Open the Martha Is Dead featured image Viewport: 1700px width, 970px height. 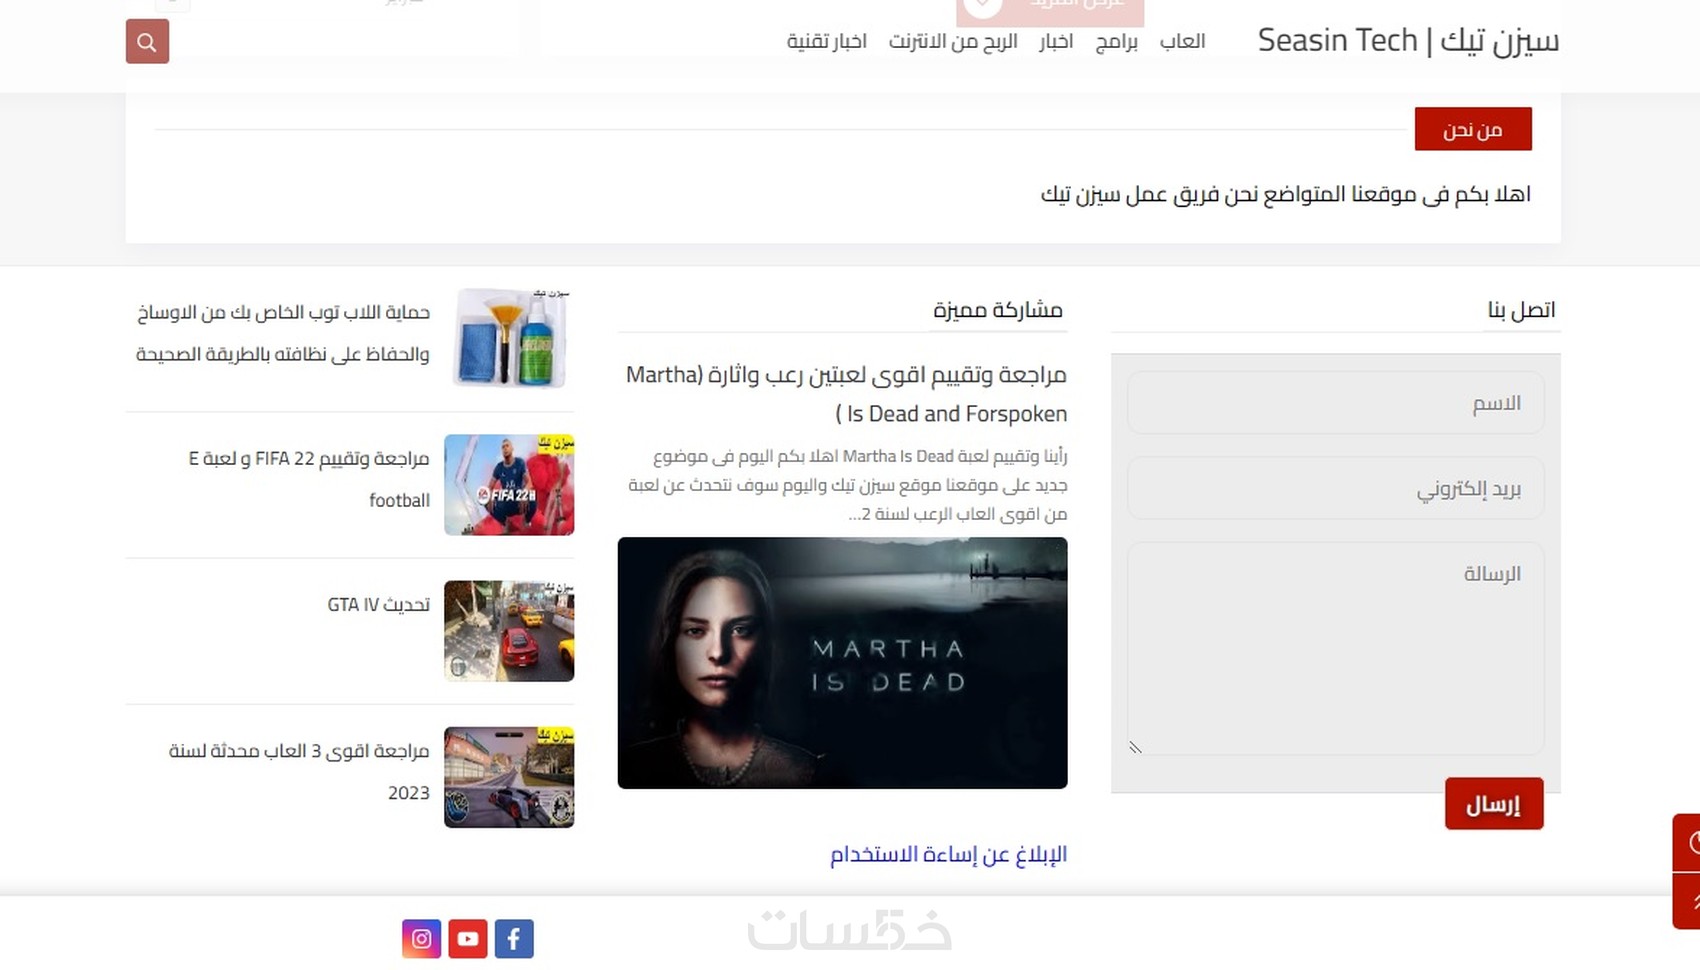pyautogui.click(x=843, y=663)
